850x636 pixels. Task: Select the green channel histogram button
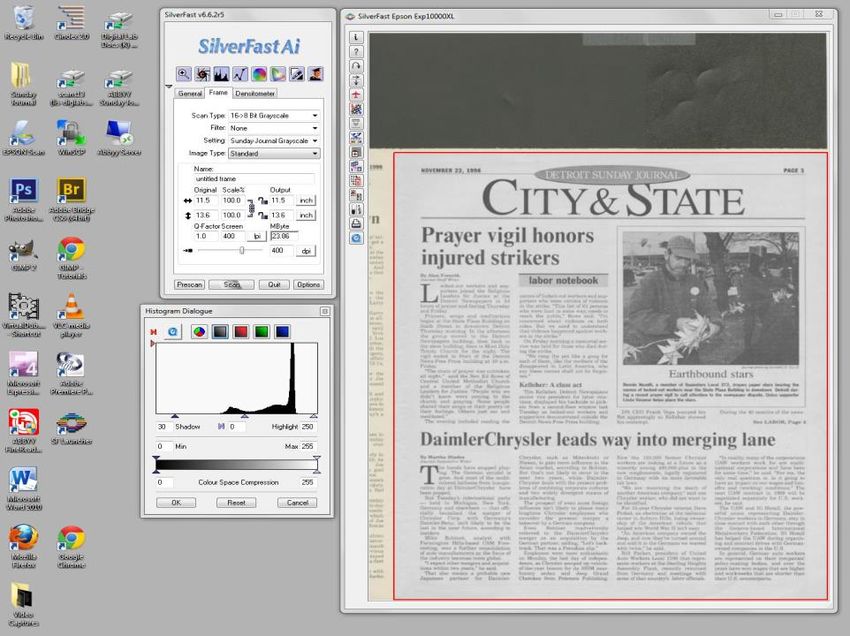tap(261, 331)
